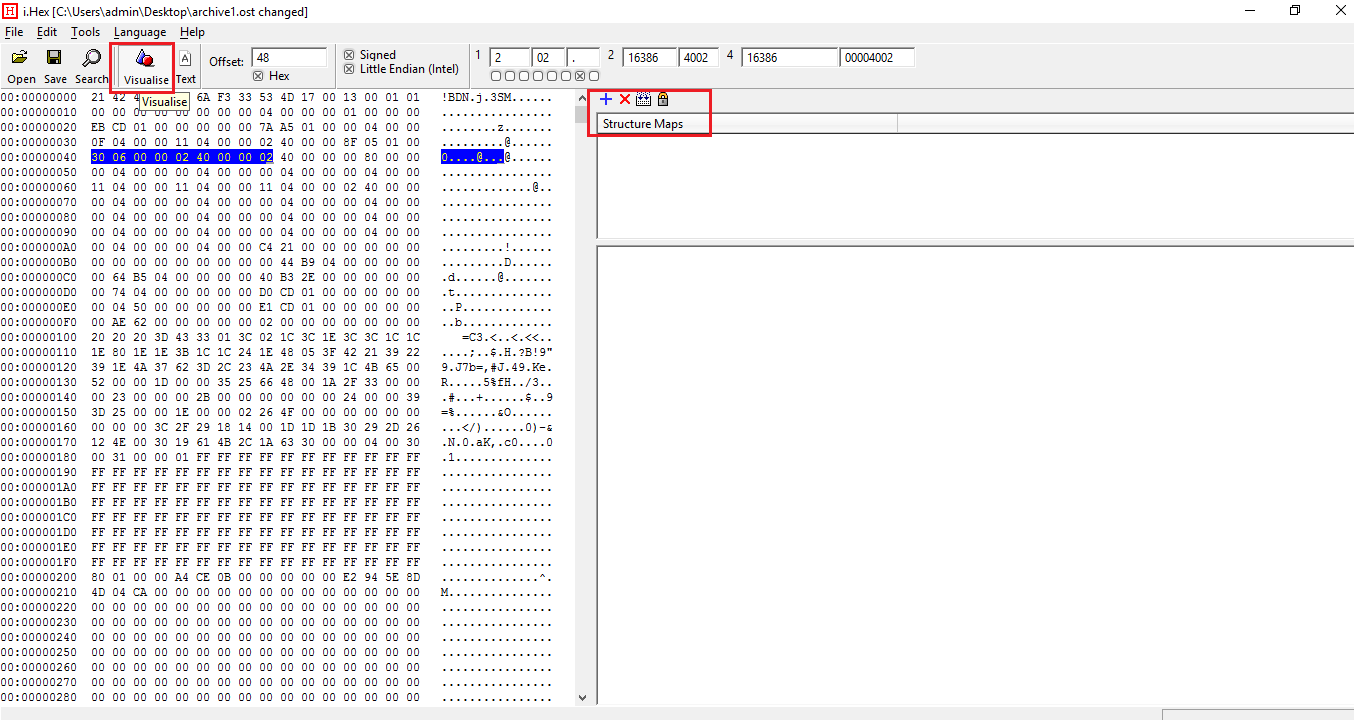Click the hex view scrollbar thumb
Viewport: 1354px width, 720px height.
coord(583,114)
